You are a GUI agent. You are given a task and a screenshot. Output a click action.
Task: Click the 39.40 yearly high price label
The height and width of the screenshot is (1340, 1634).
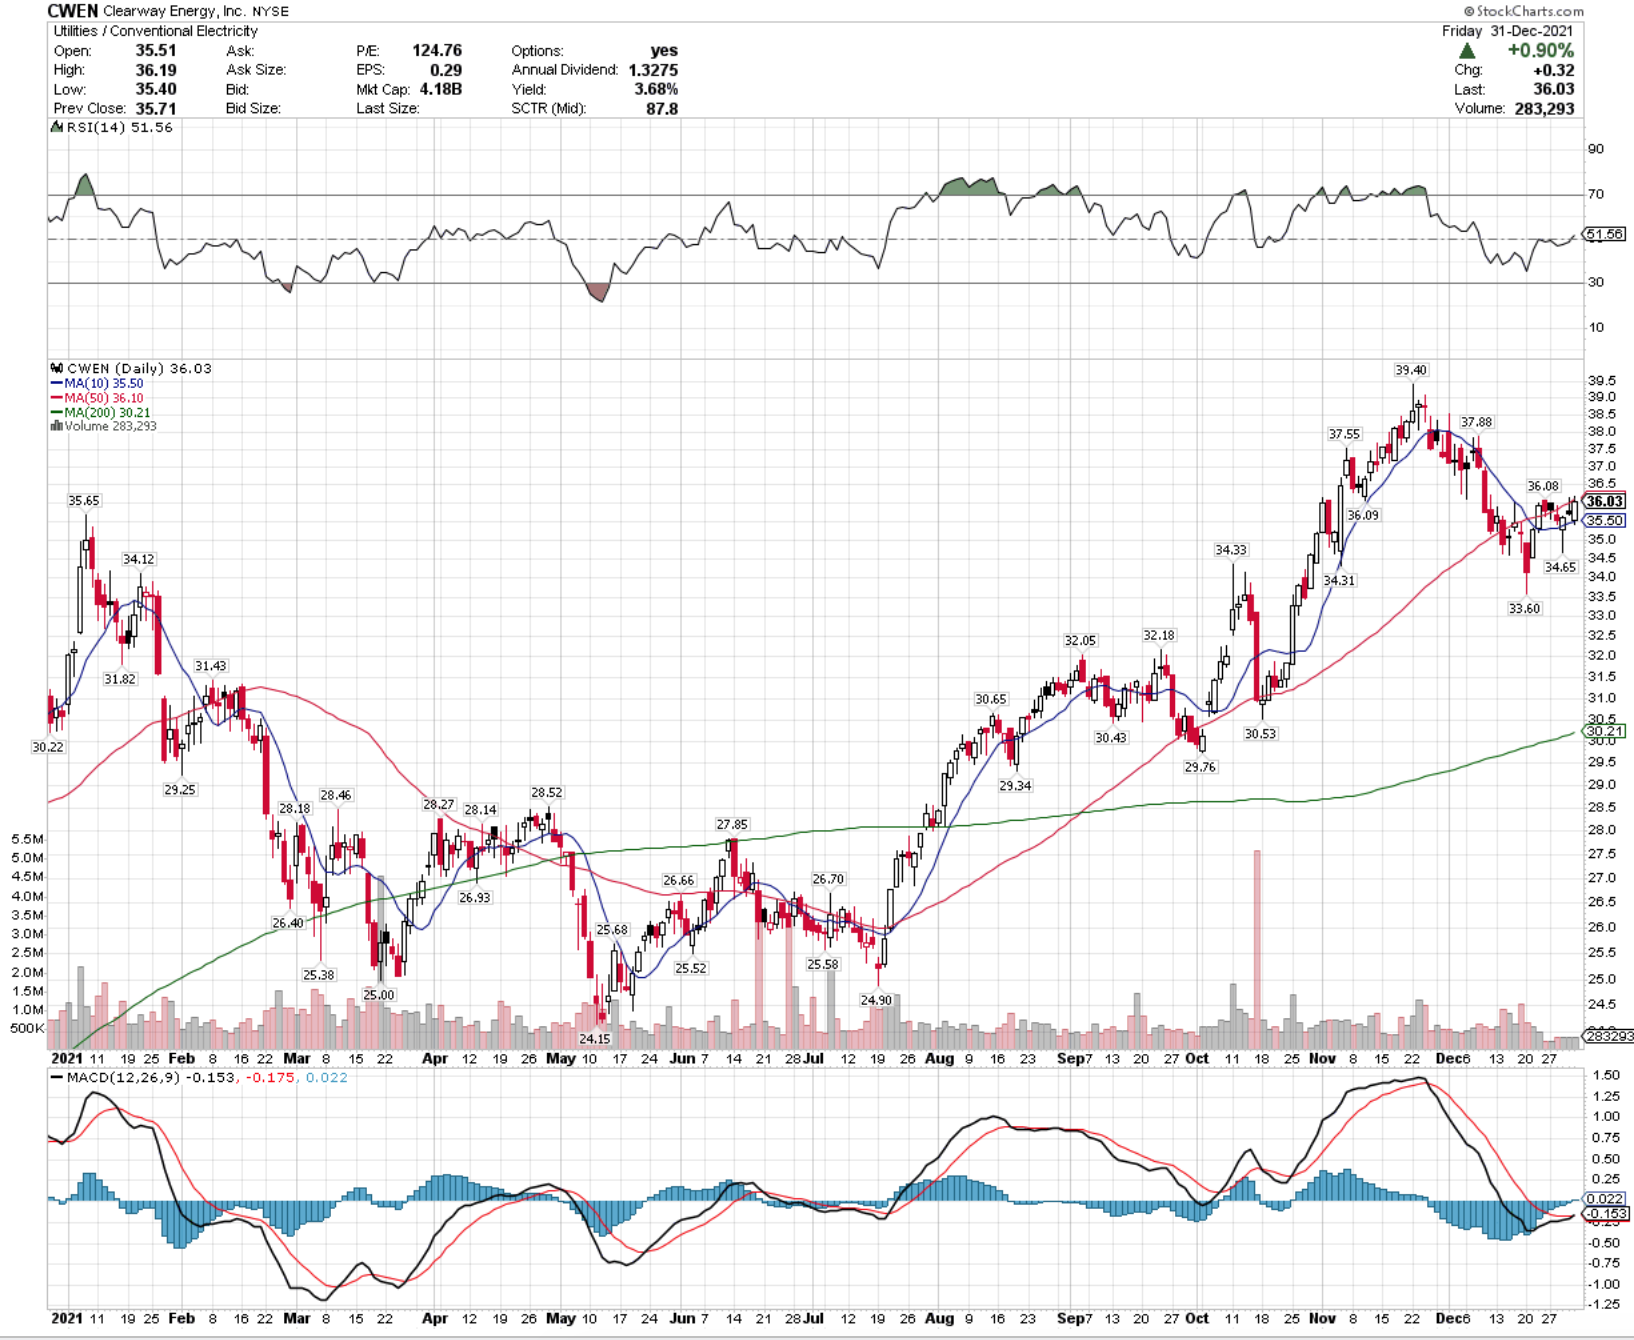click(x=1411, y=370)
